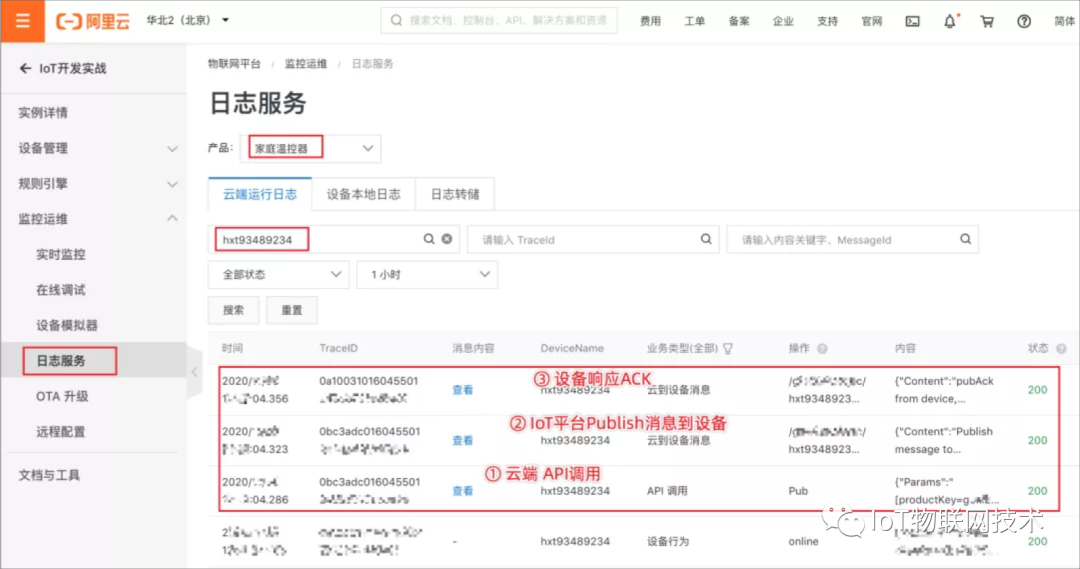Open the 1 小时 time range dropdown
Screen dimensions: 1080x569
point(427,274)
